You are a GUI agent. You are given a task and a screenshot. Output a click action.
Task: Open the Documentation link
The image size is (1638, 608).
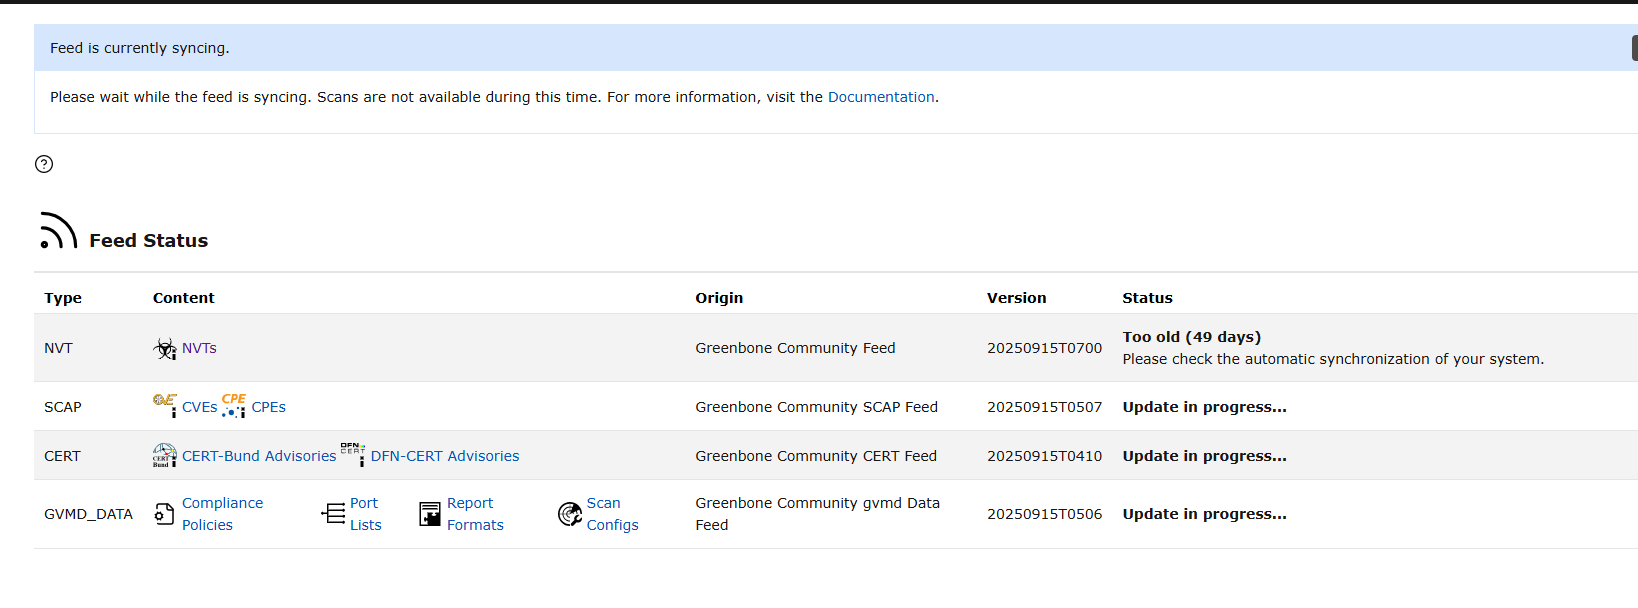click(880, 97)
